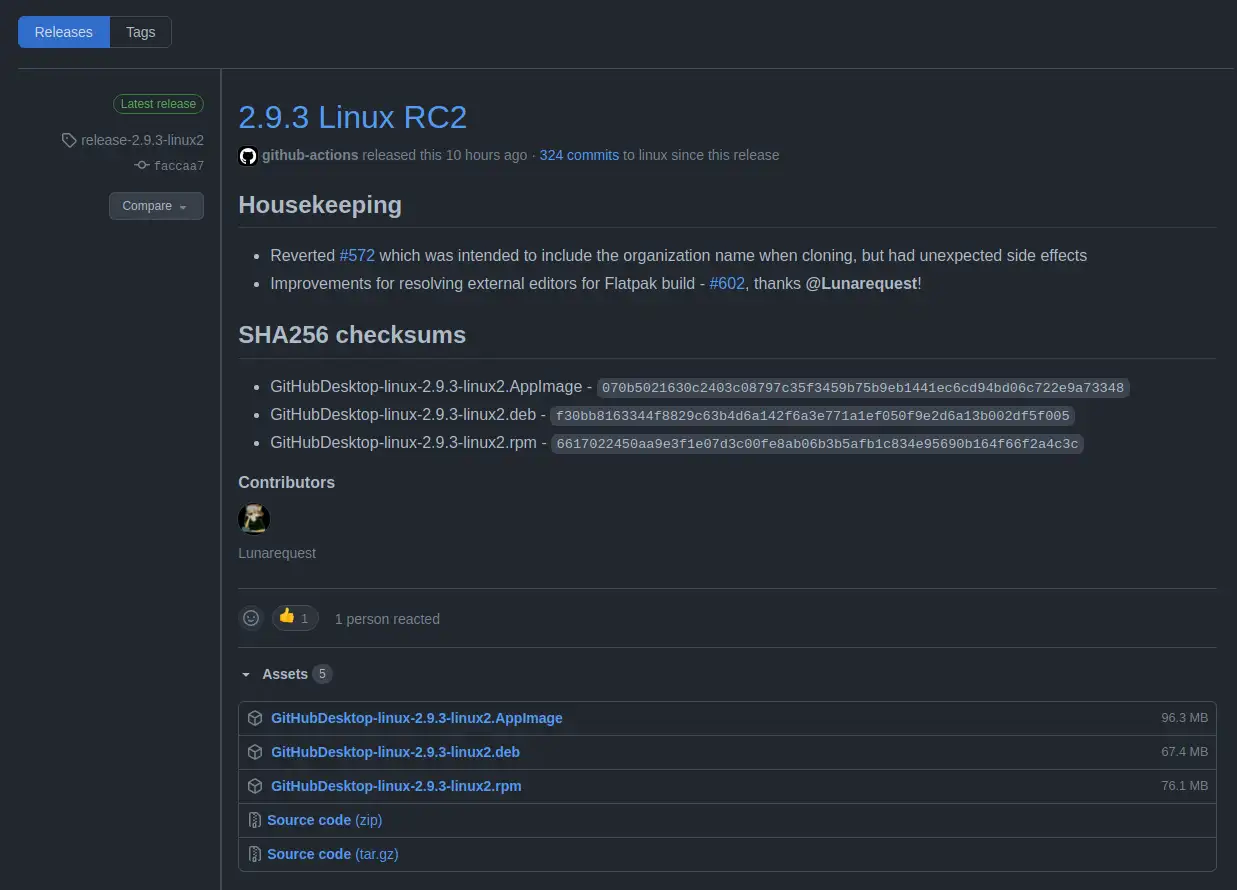Click file icon beside Source code (tar.gz)
The image size is (1237, 890).
coord(255,854)
